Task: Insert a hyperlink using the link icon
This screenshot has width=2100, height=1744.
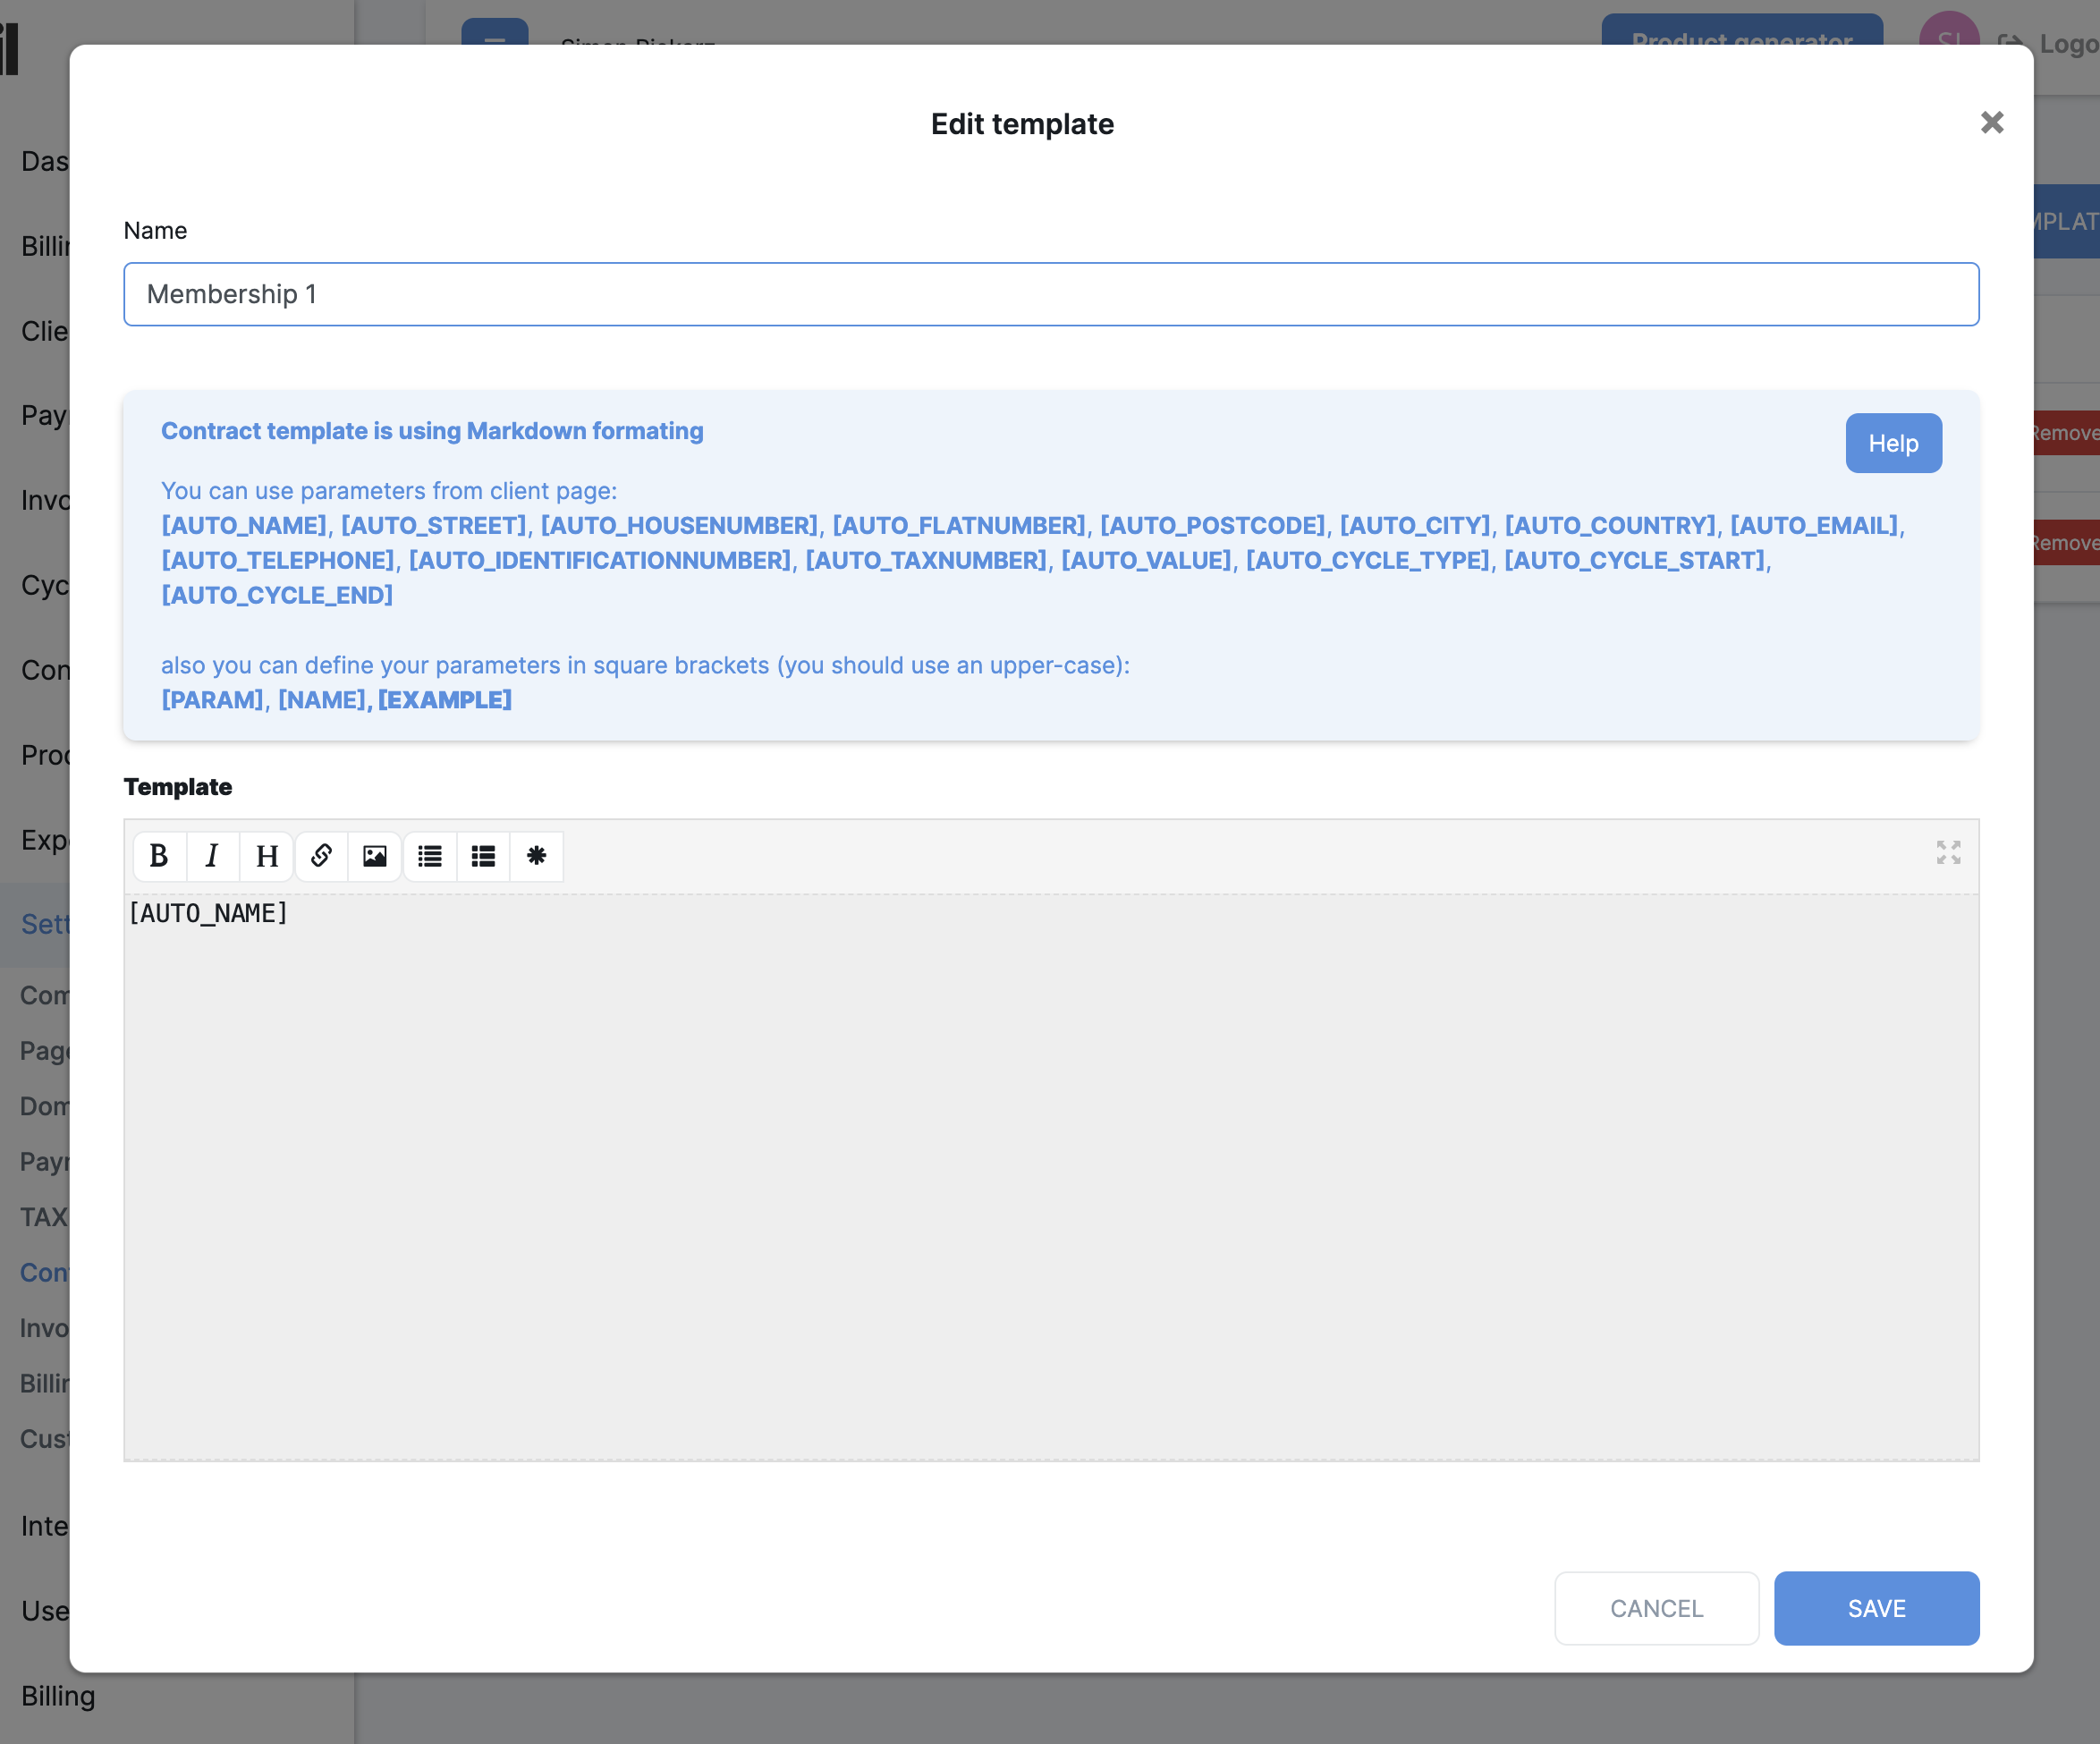Action: click(321, 856)
